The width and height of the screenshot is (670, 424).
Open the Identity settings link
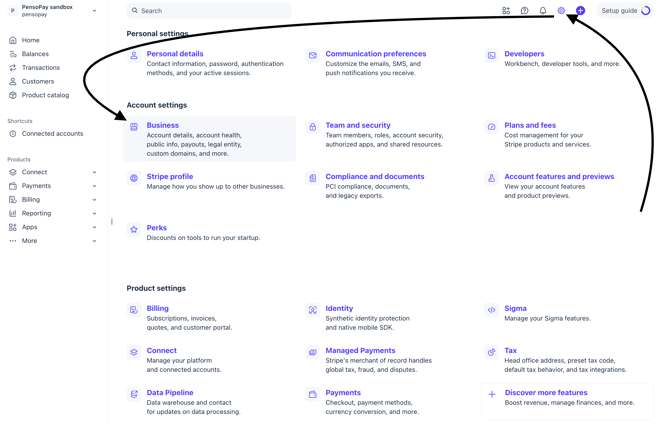339,308
